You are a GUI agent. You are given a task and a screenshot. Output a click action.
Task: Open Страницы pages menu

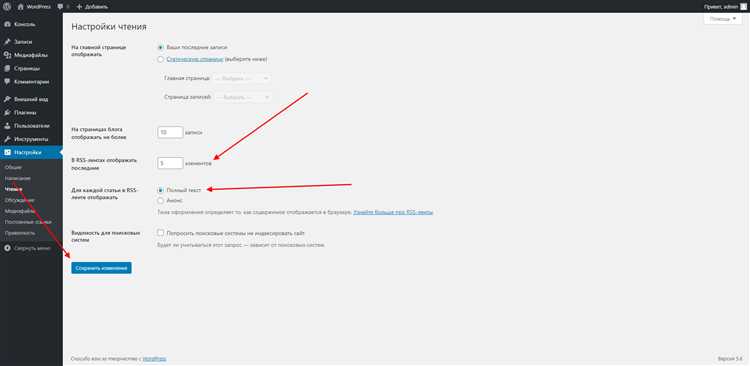tap(31, 68)
